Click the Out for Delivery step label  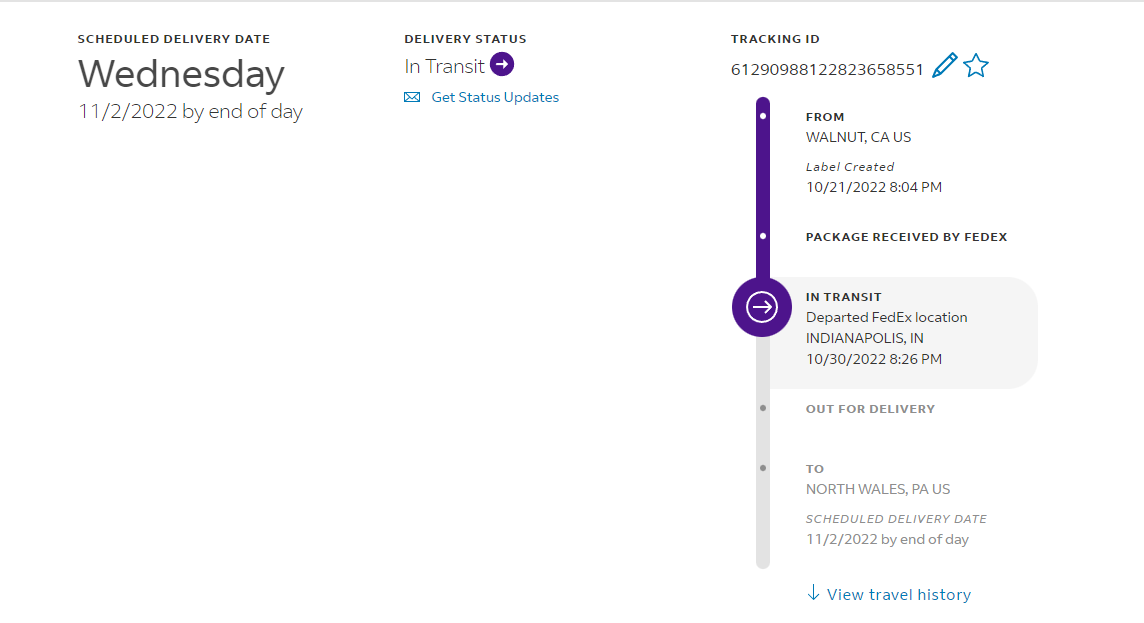[x=870, y=408]
